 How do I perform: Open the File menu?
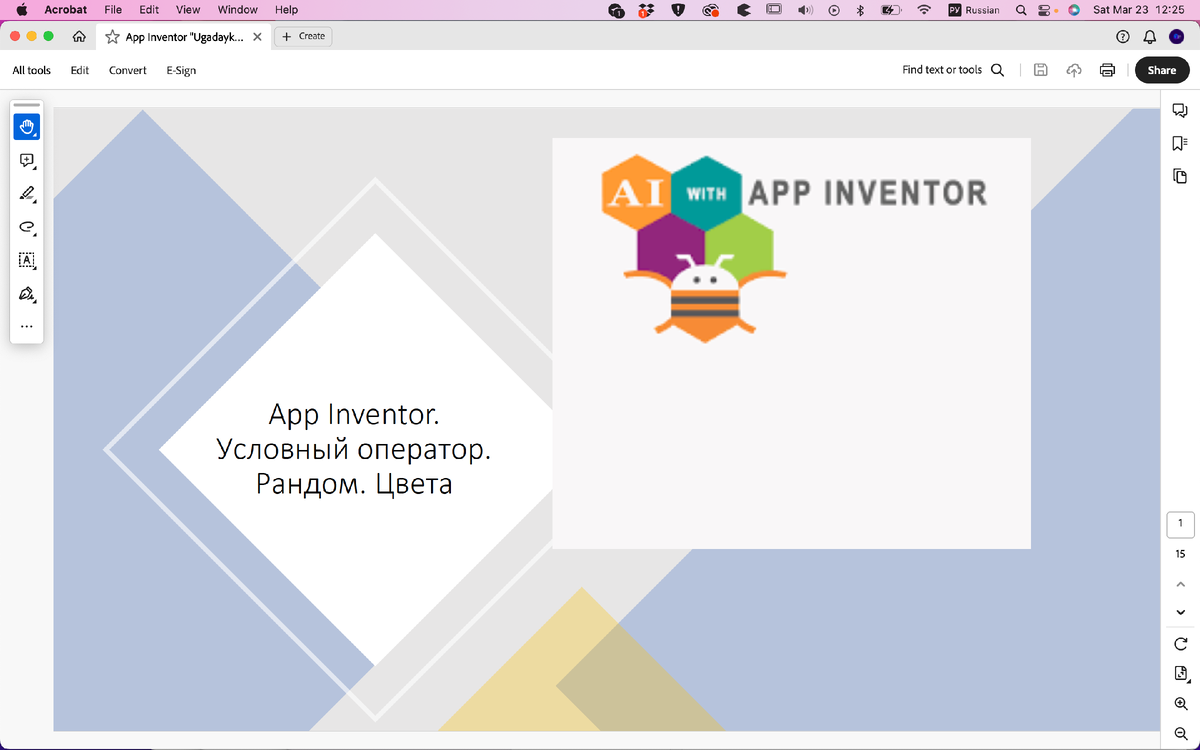click(x=113, y=10)
